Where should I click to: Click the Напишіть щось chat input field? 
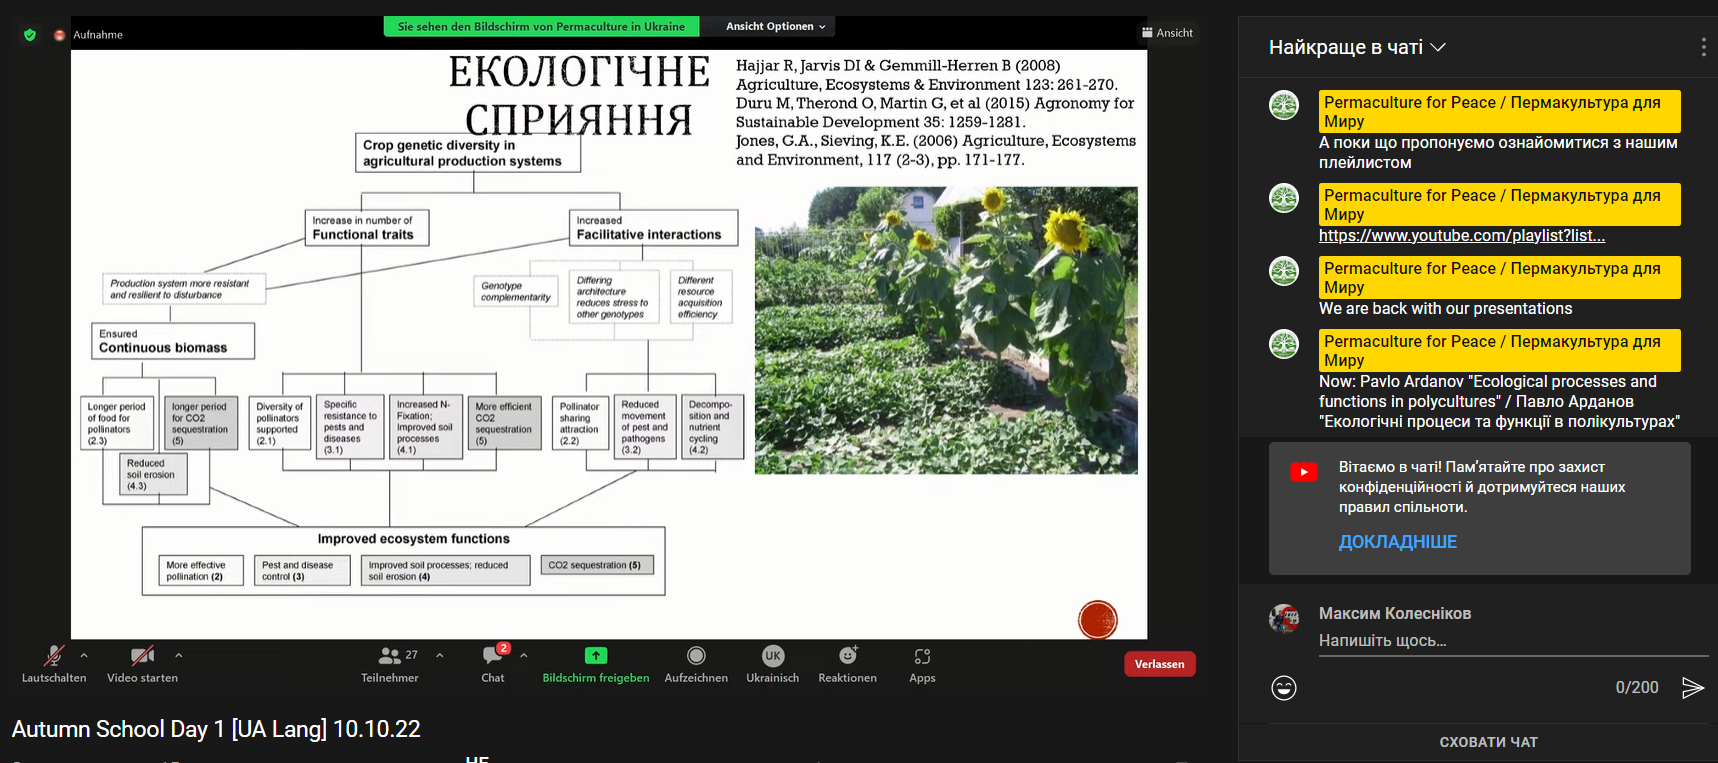[x=1513, y=641]
